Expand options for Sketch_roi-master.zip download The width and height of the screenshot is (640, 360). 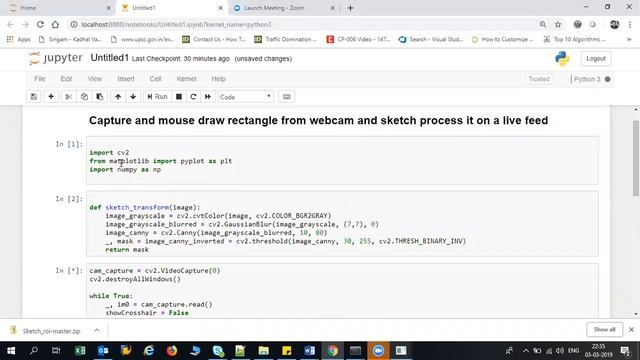(97, 330)
